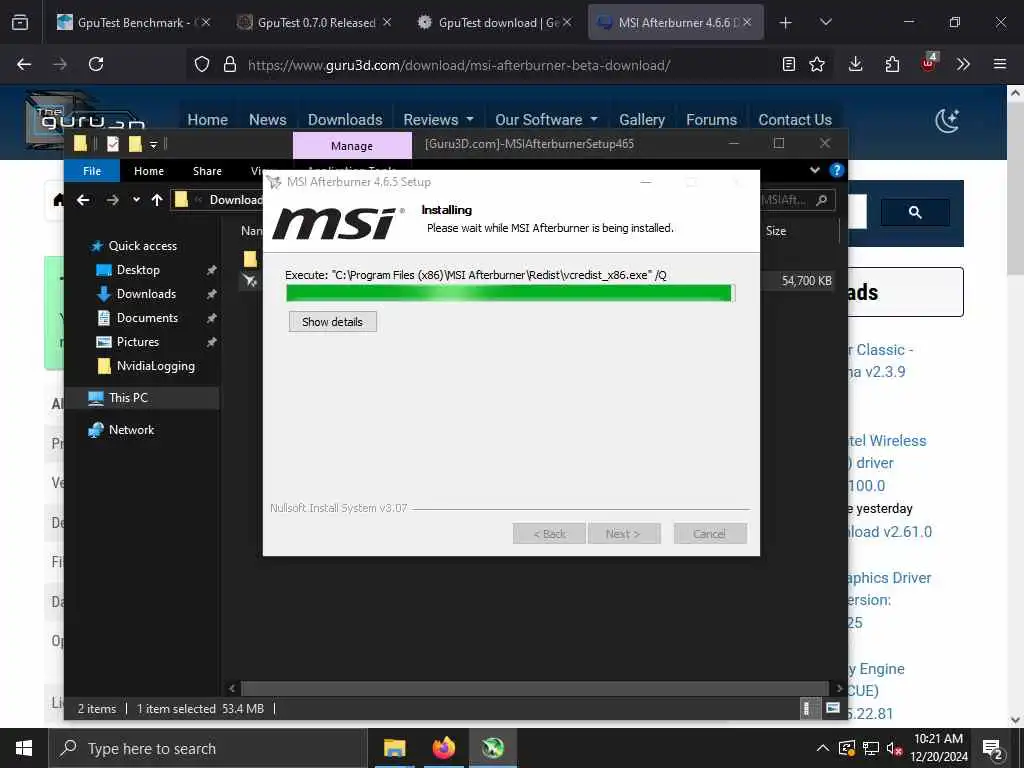Viewport: 1024px width, 768px height.
Task: Expand Our Software dropdown menu
Action: (x=546, y=120)
